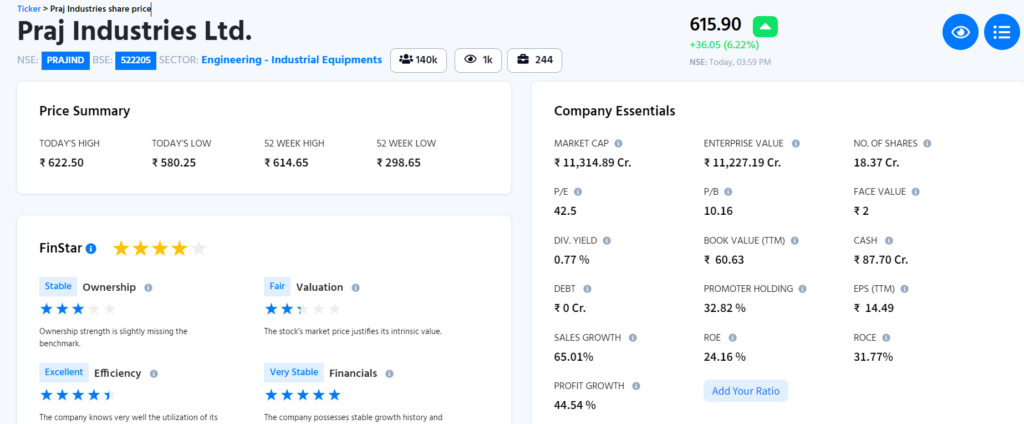Image resolution: width=1024 pixels, height=424 pixels.
Task: Click the +36.05 (6.22%) change text
Action: [724, 45]
